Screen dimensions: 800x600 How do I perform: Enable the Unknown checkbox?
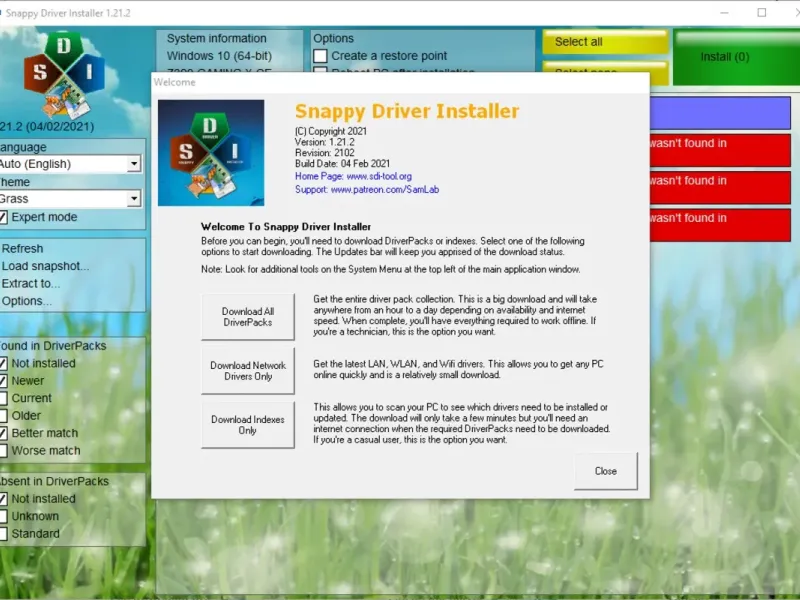[x=4, y=516]
